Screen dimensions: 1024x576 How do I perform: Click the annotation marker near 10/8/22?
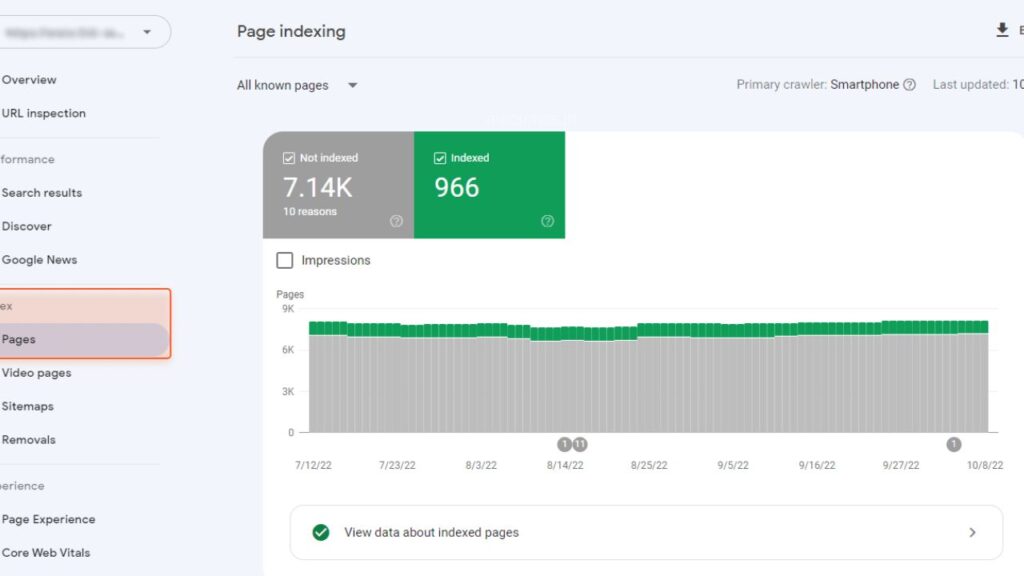[x=953, y=445]
